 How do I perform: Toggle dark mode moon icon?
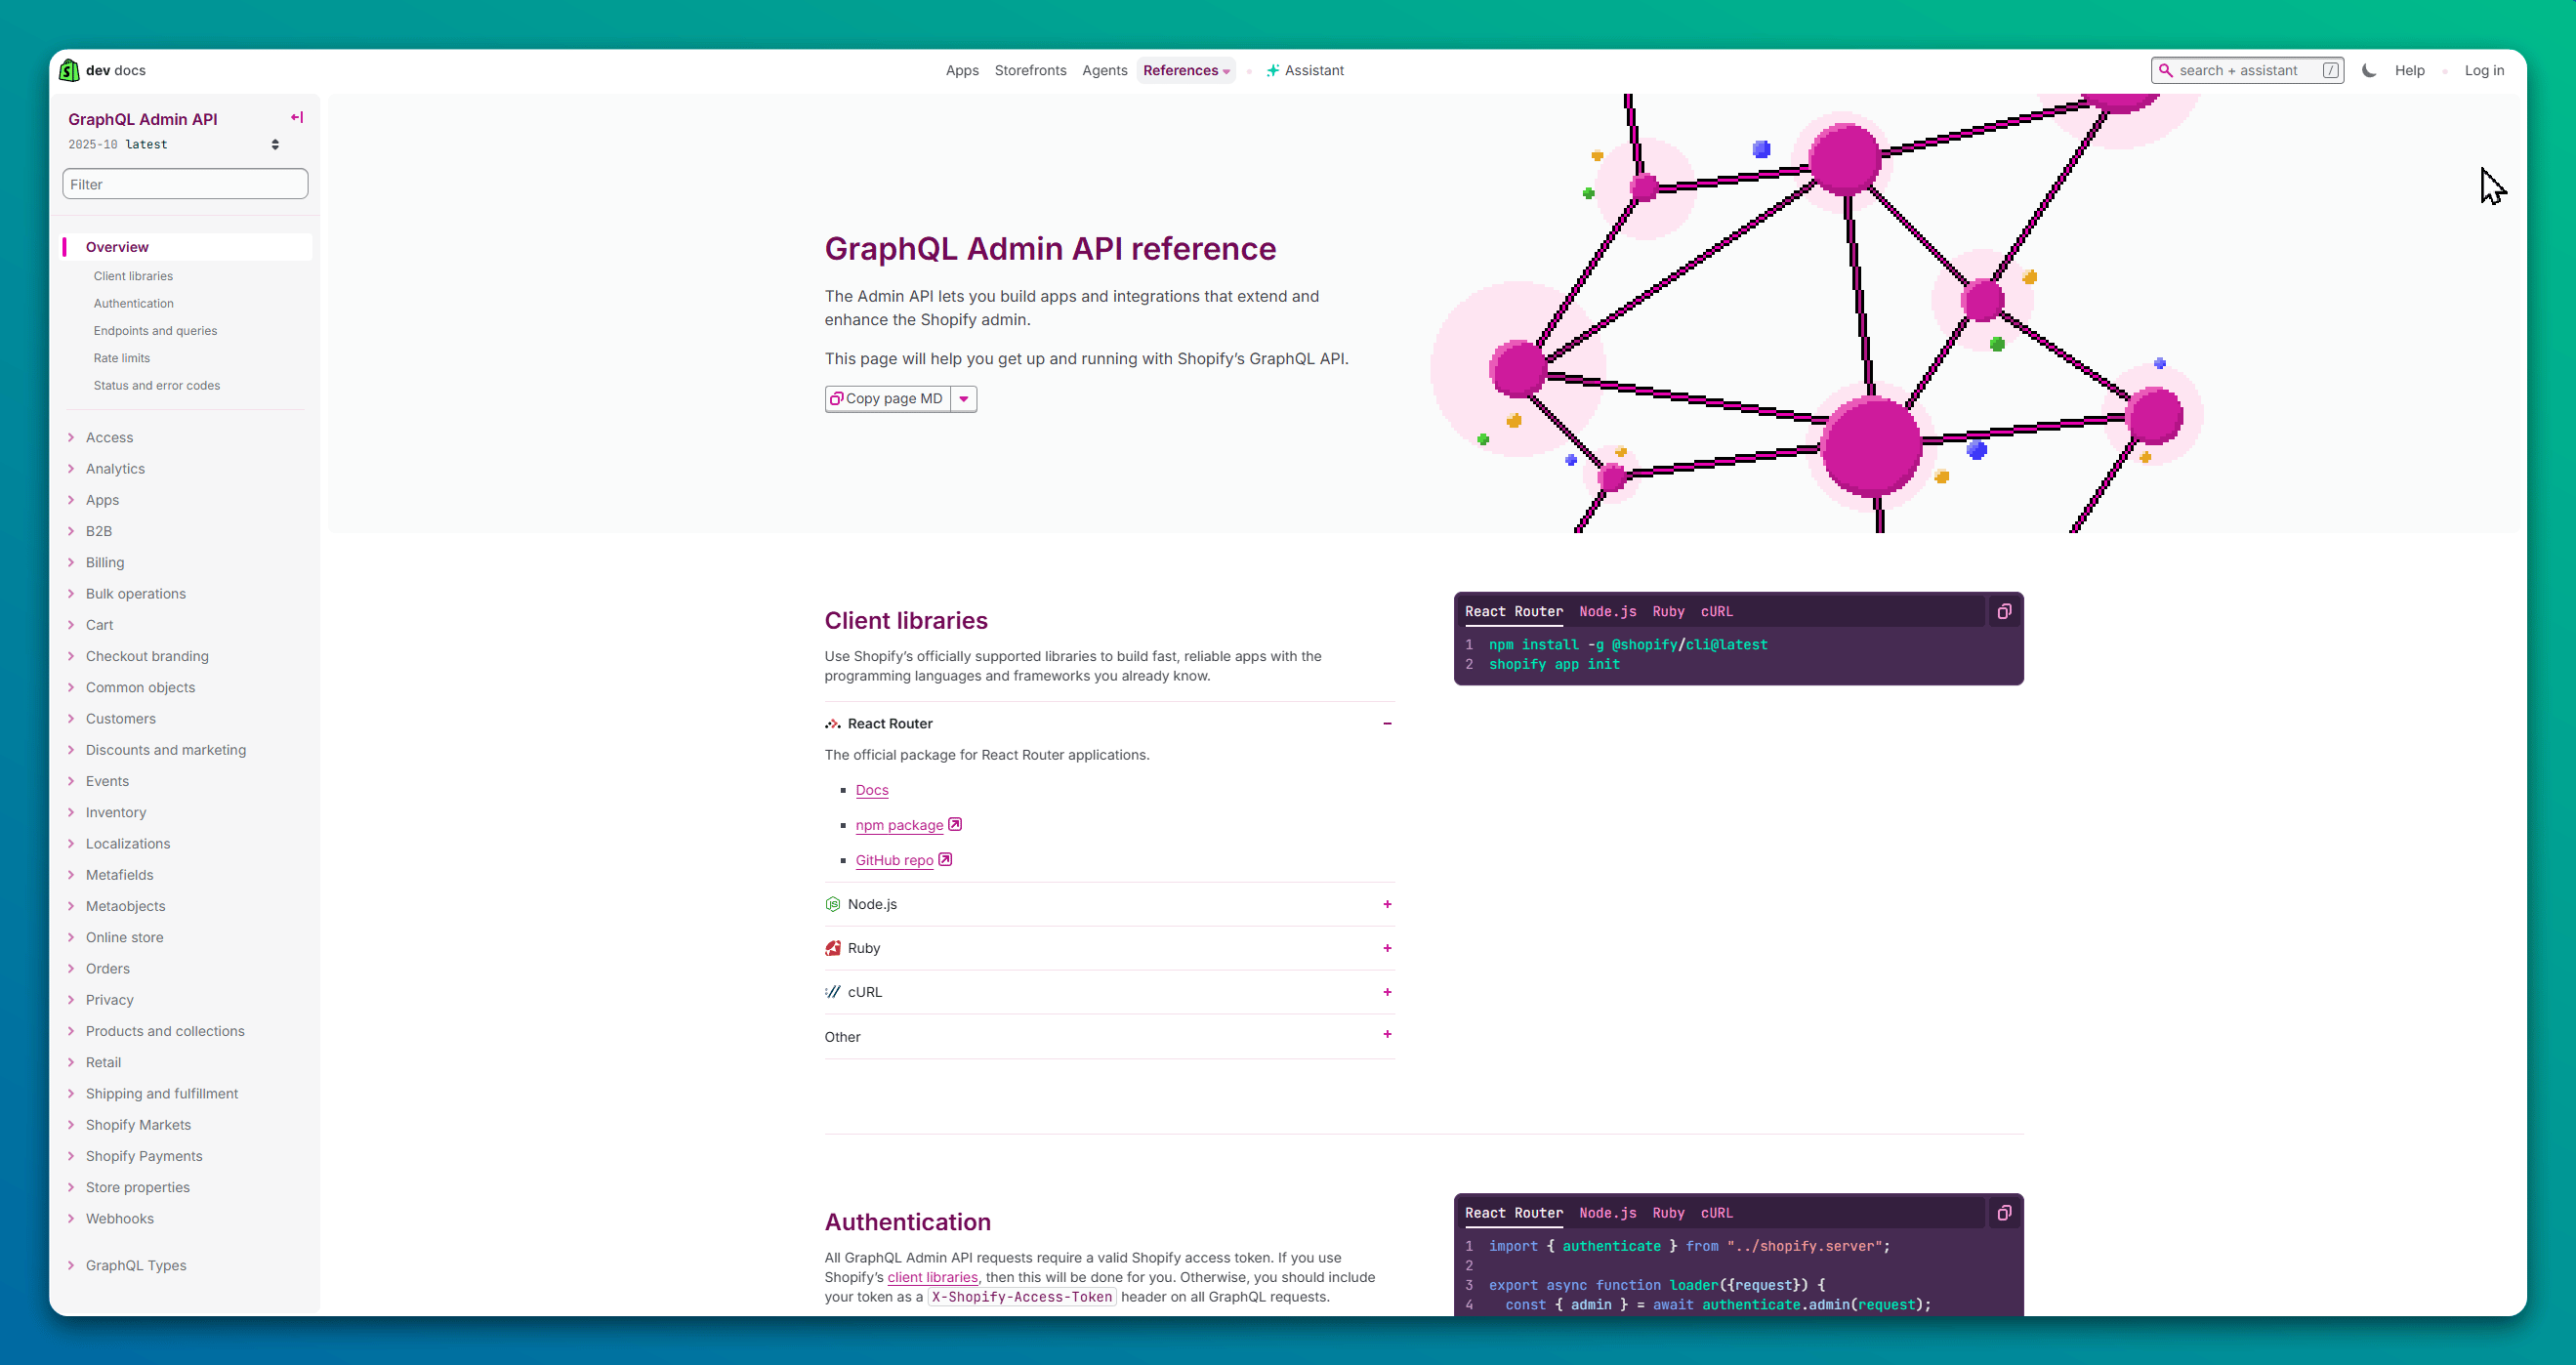(2368, 70)
